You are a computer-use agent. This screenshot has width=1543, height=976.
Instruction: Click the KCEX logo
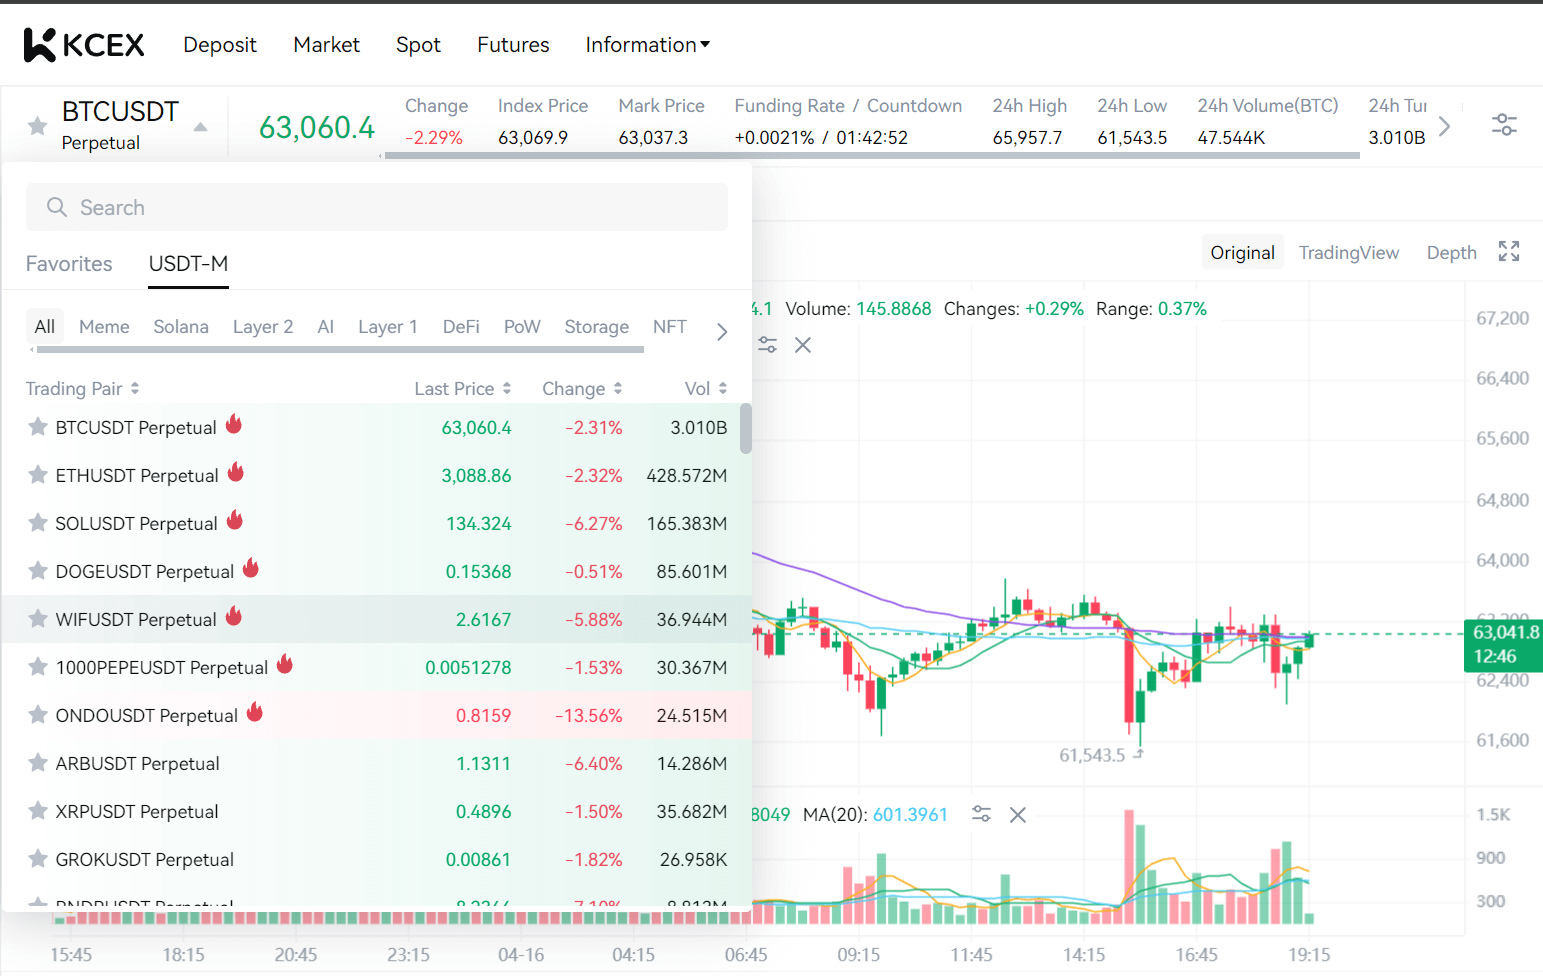tap(84, 43)
